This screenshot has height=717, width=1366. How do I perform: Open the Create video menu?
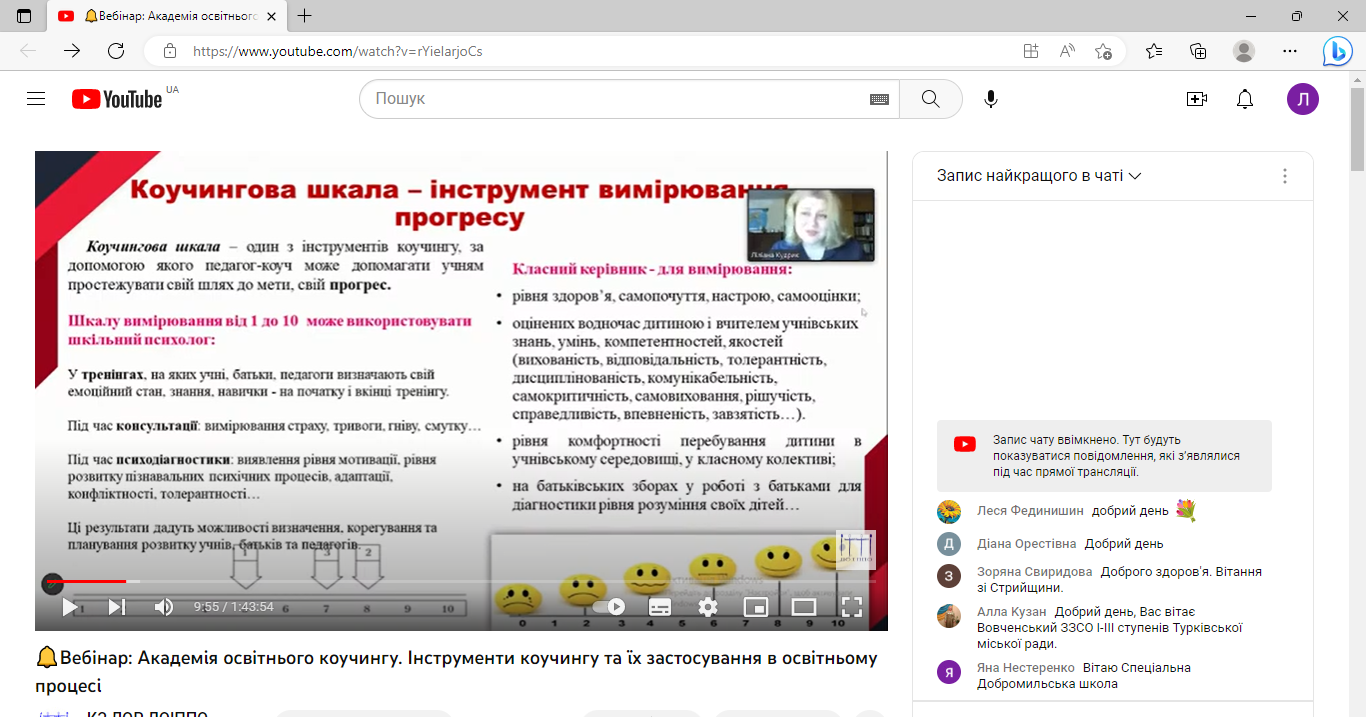pyautogui.click(x=1196, y=99)
